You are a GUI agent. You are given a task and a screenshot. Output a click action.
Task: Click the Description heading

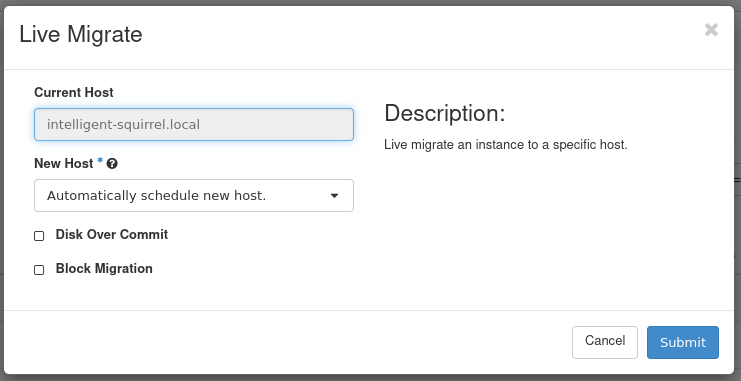445,113
